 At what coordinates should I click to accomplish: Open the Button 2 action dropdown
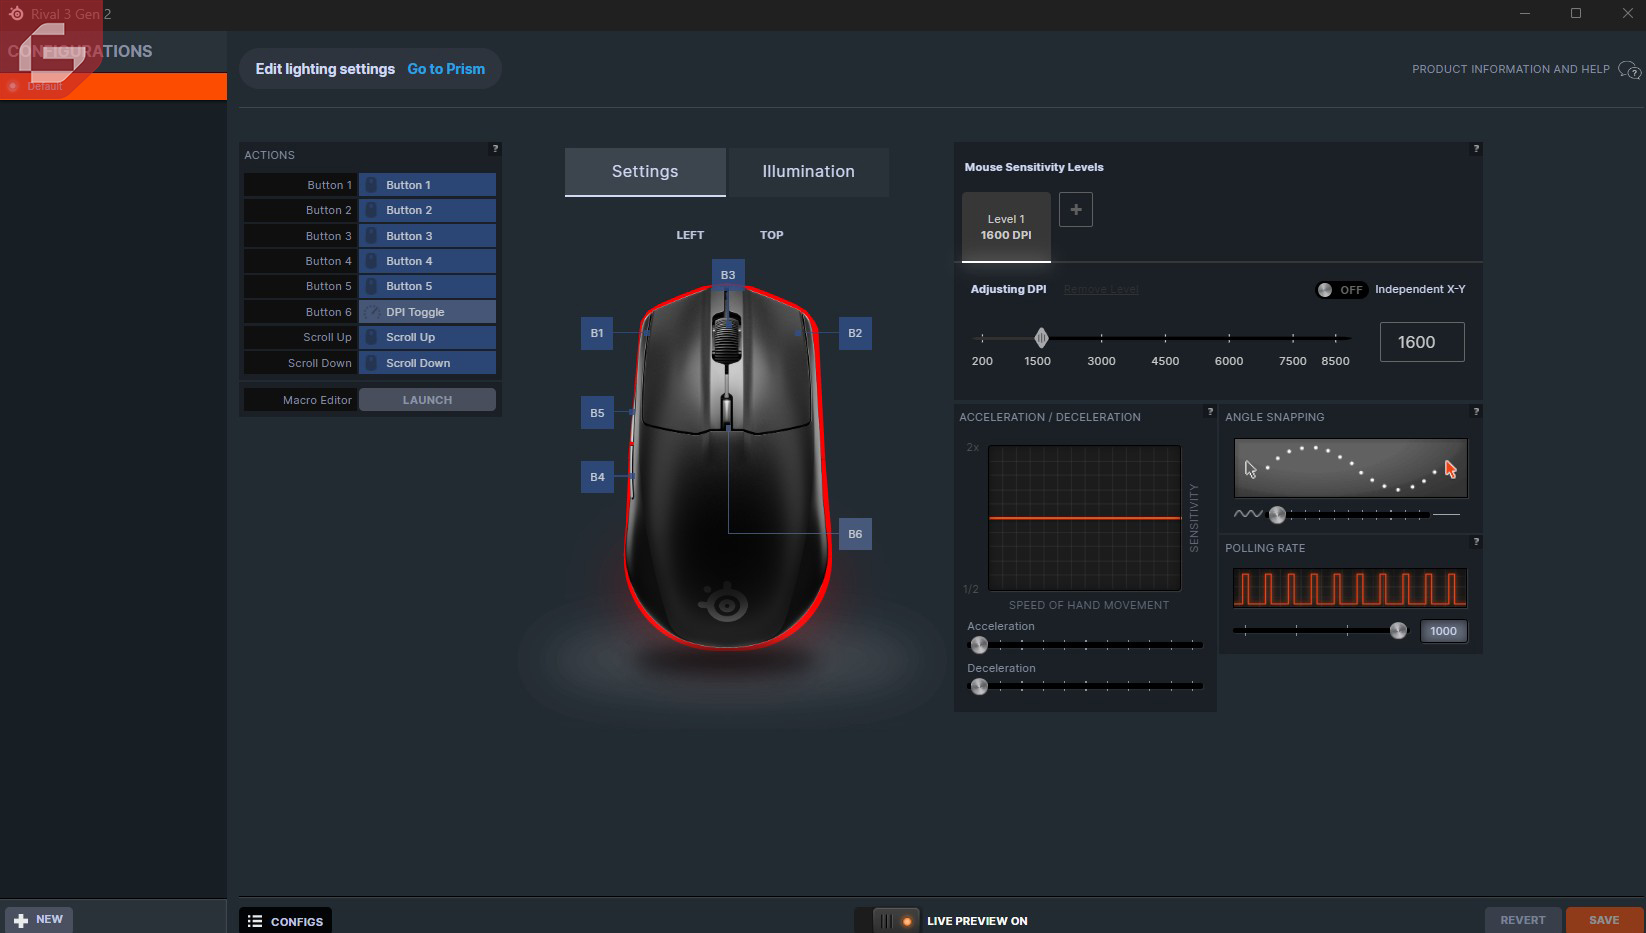[x=427, y=210]
